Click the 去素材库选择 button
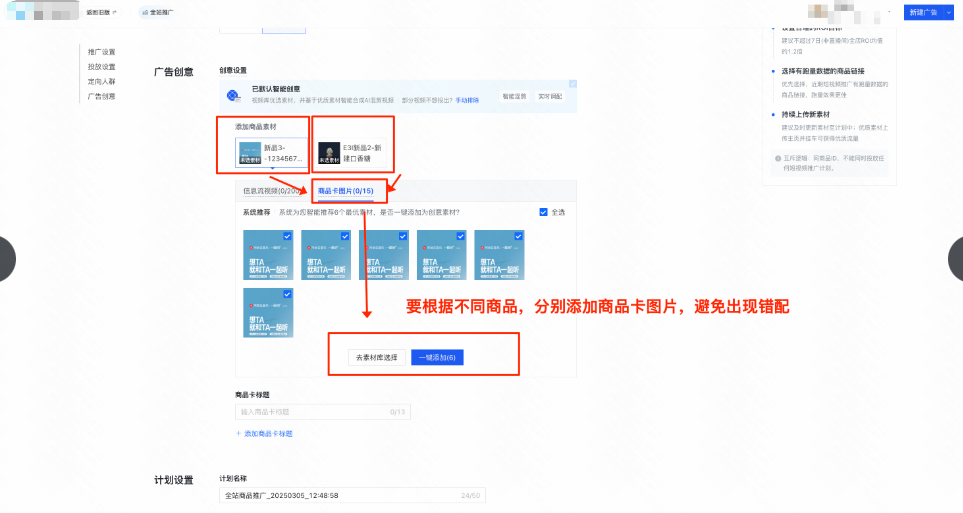 [x=376, y=358]
